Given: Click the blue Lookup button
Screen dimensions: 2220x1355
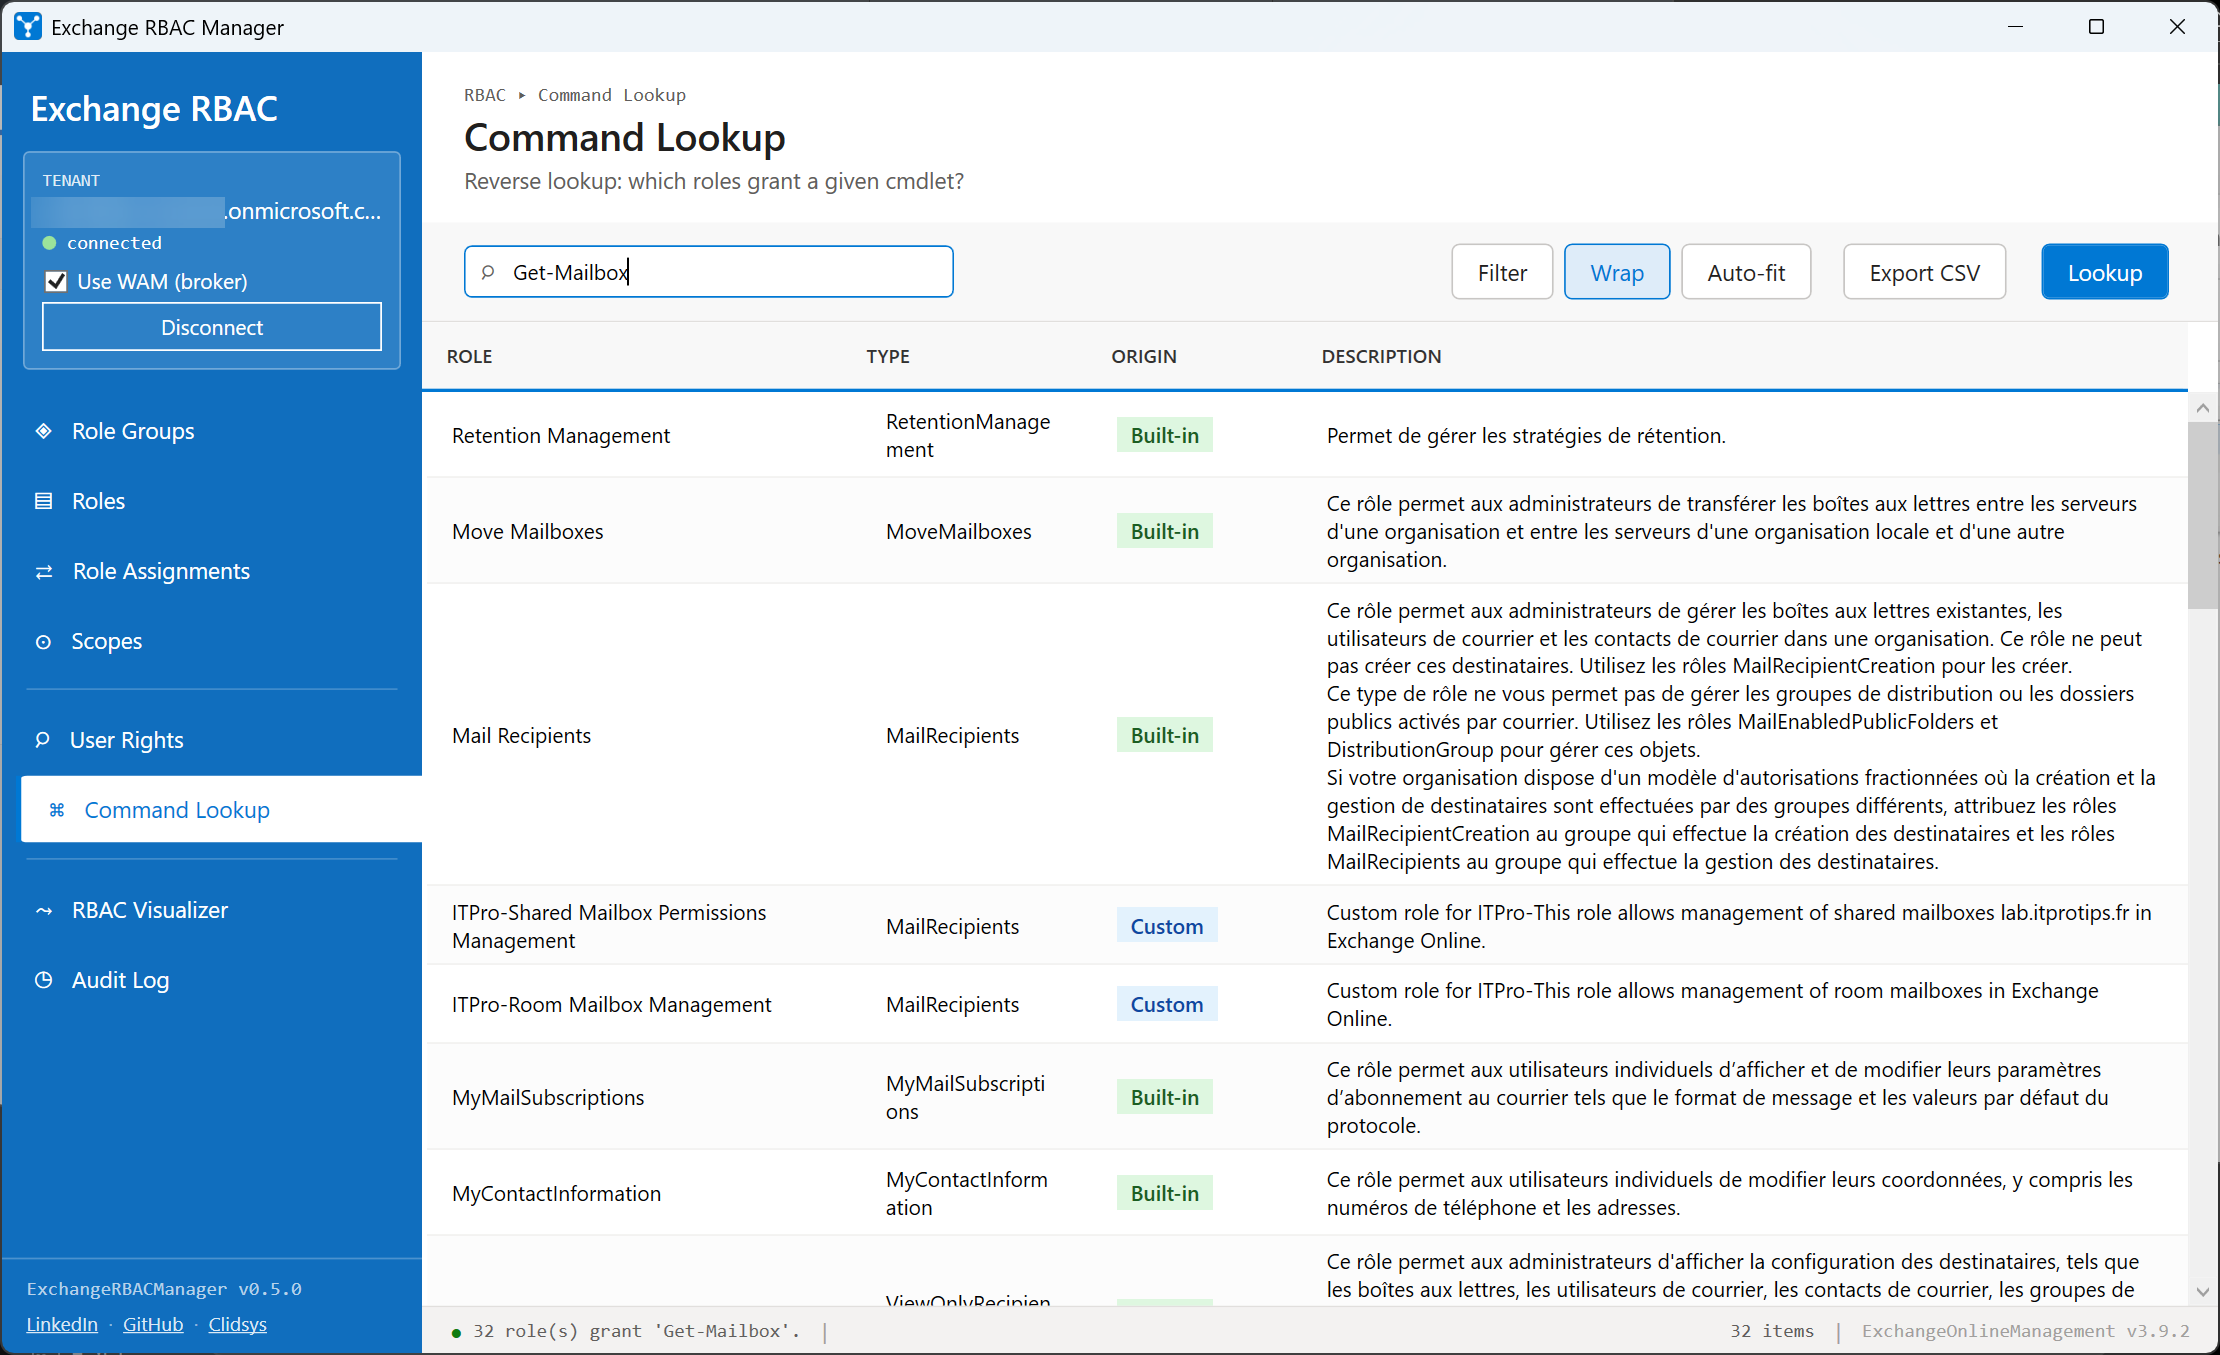Looking at the screenshot, I should point(2105,272).
